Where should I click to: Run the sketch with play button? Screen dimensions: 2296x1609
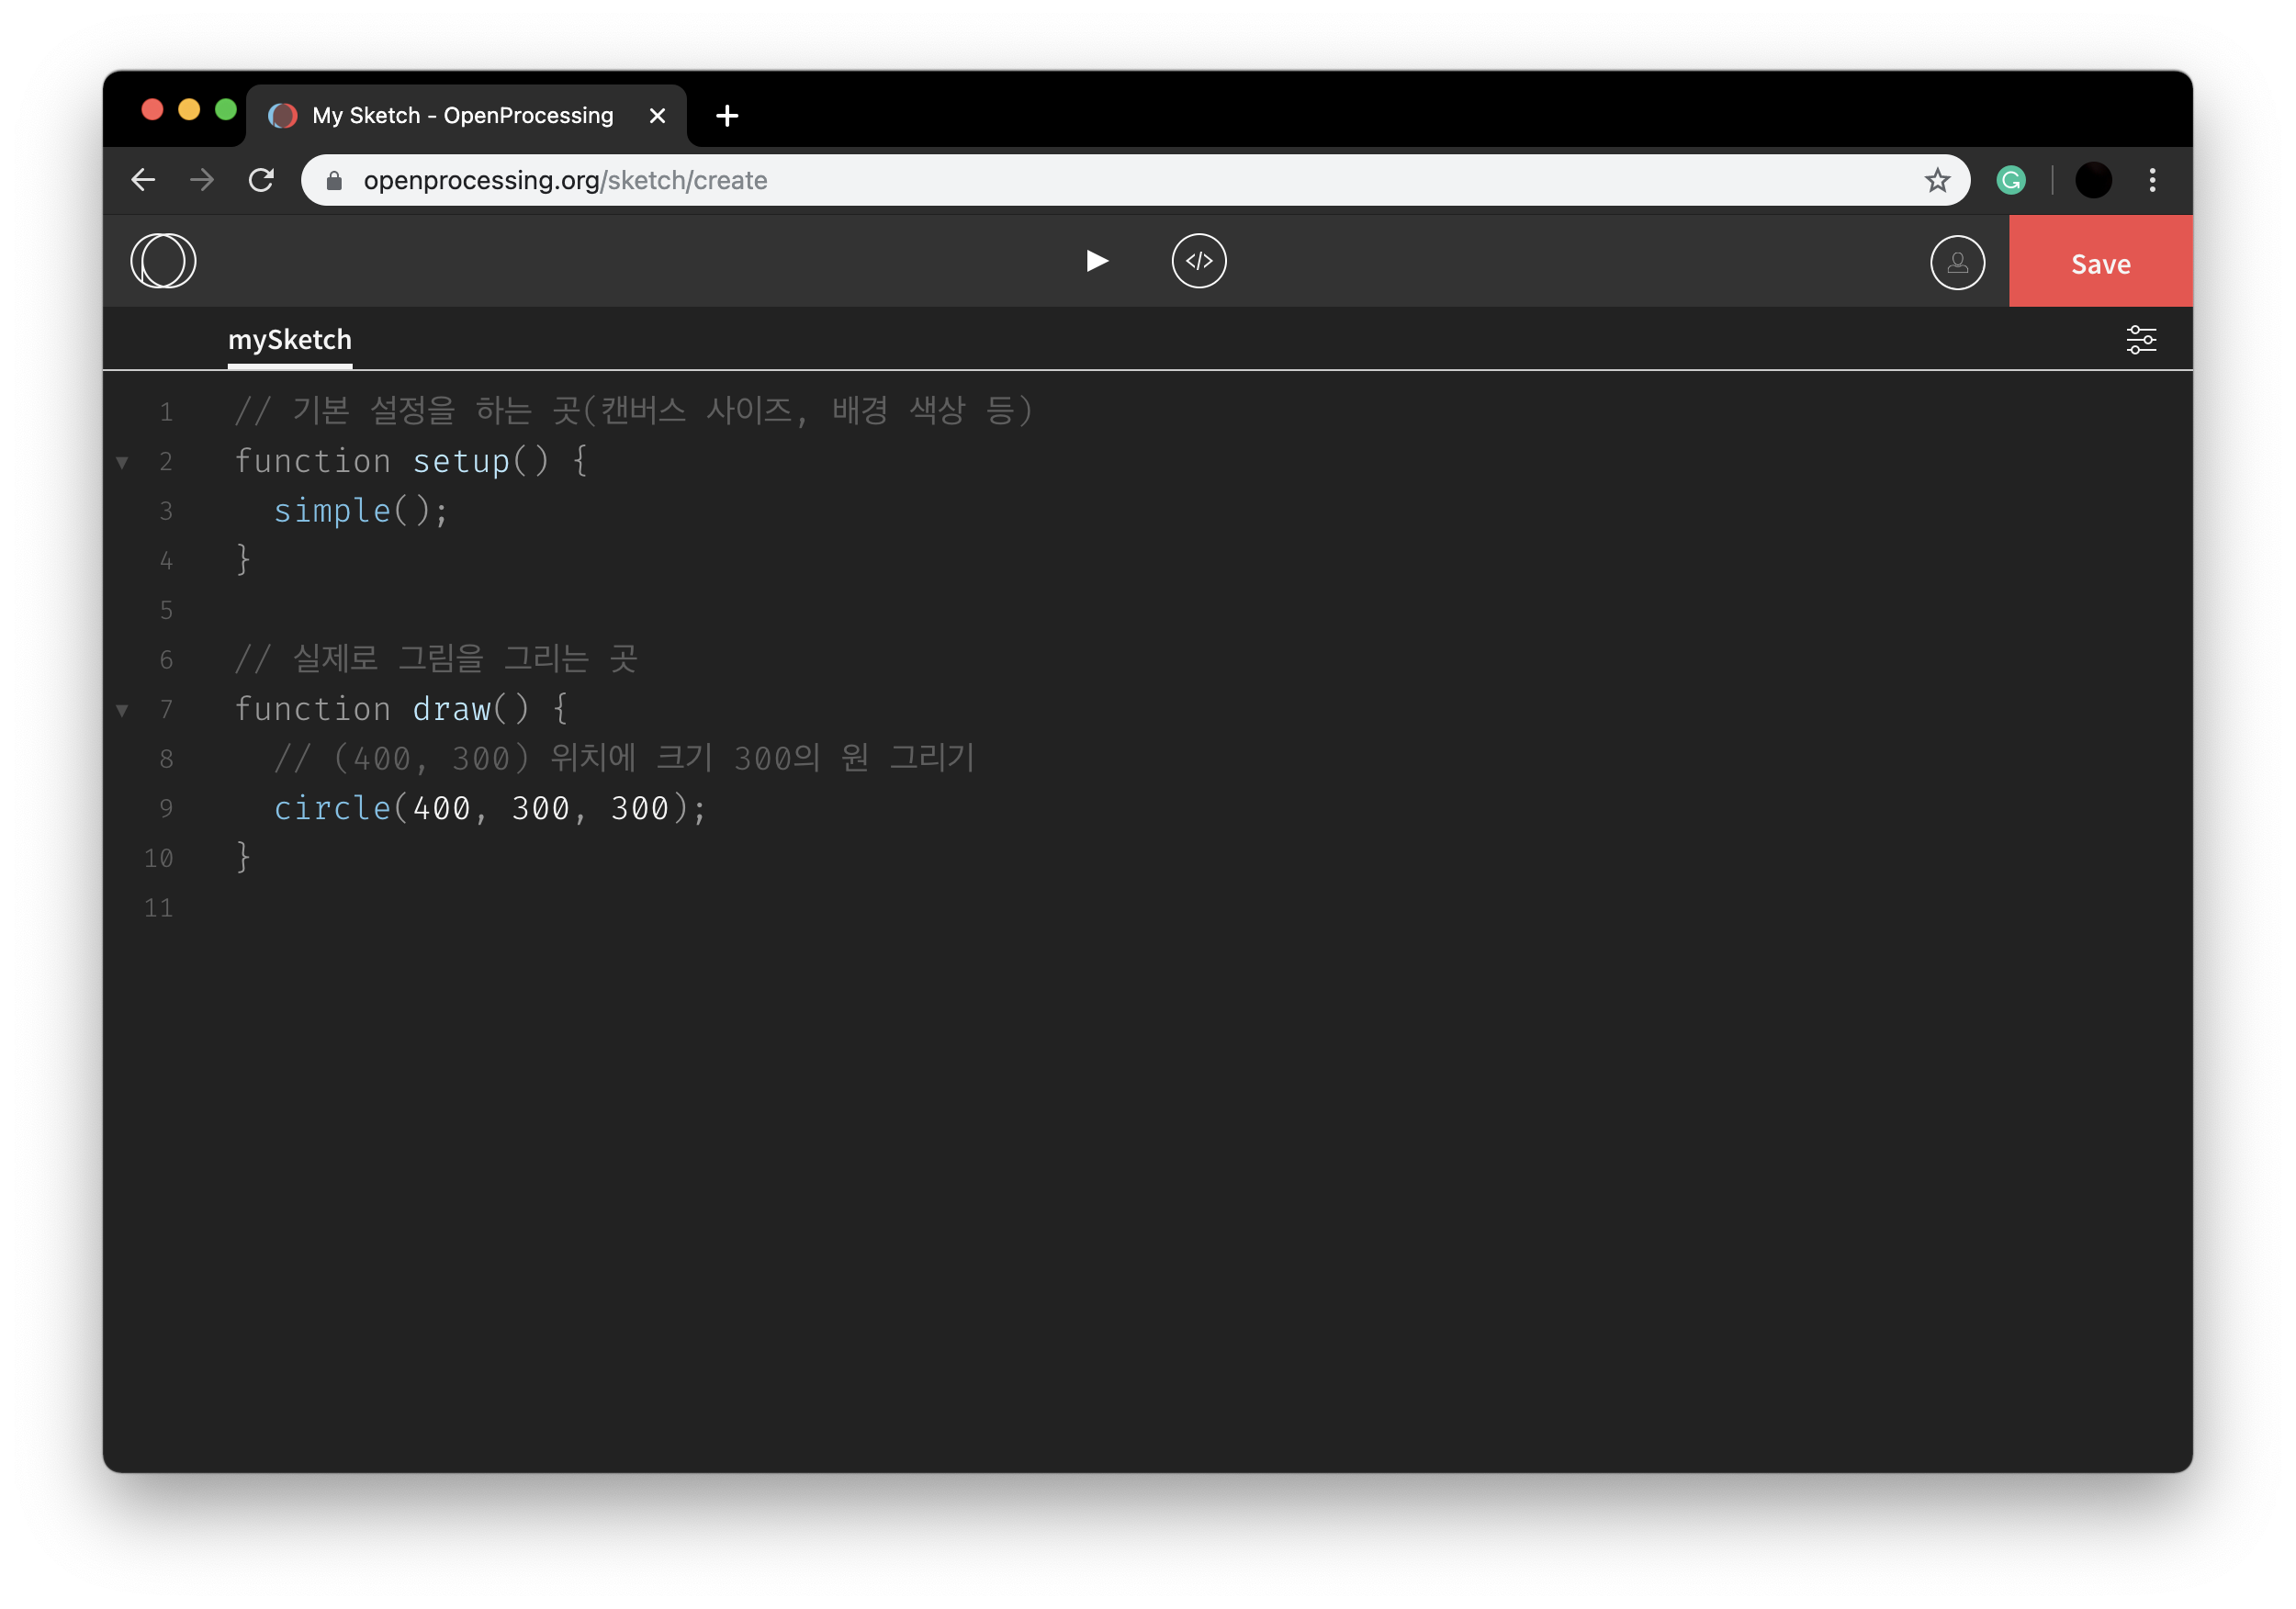(x=1096, y=261)
